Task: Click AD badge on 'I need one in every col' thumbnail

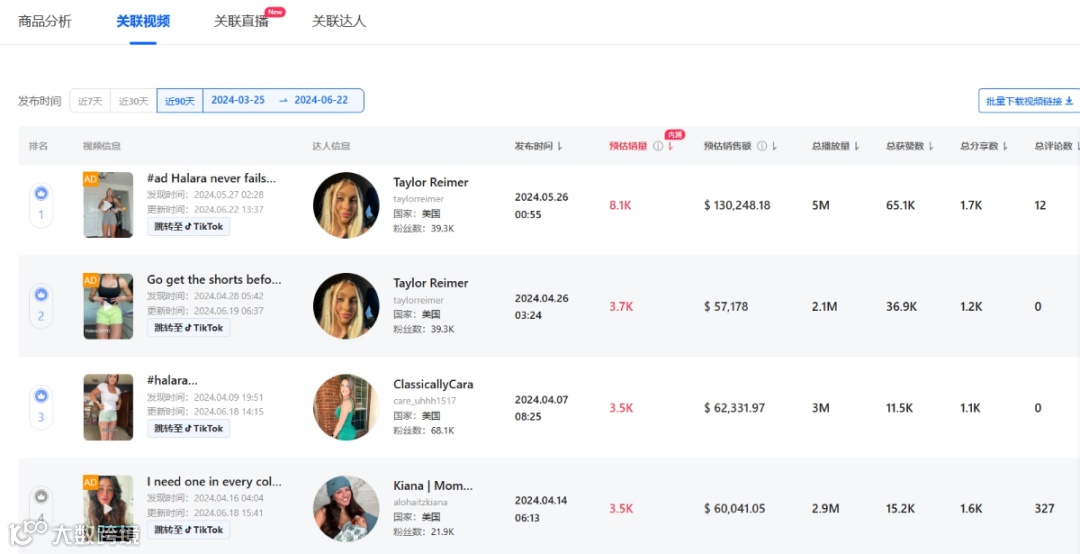Action: point(90,483)
